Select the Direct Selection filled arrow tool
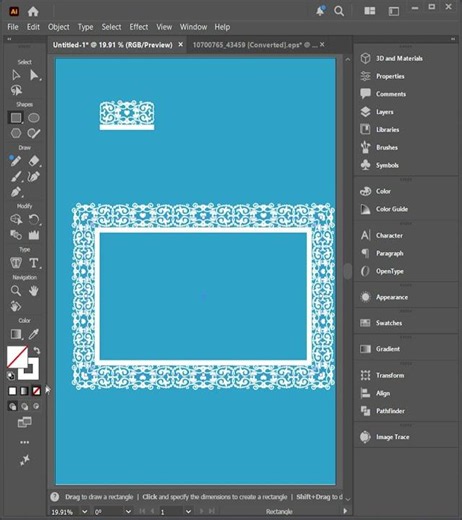 [34, 75]
